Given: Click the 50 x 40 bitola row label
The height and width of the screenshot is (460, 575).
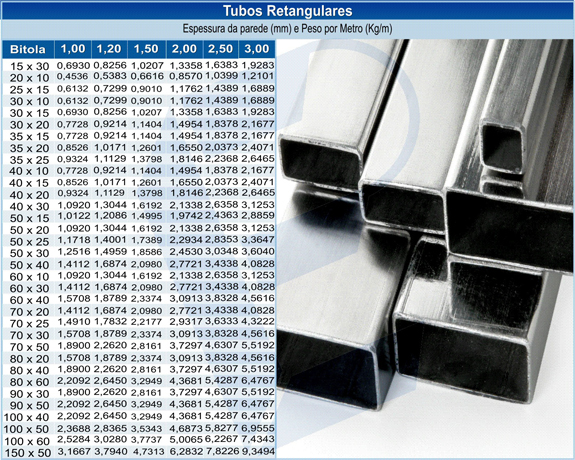Looking at the screenshot, I should pyautogui.click(x=29, y=265).
